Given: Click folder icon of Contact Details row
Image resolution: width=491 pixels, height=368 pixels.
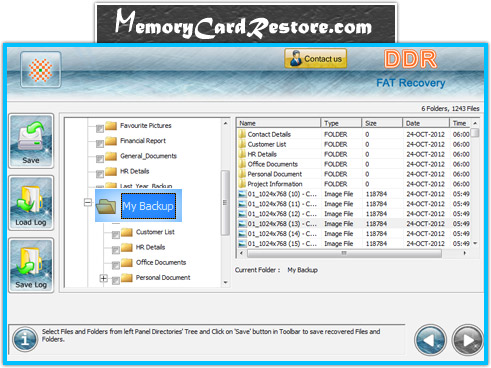Looking at the screenshot, I should click(x=242, y=134).
